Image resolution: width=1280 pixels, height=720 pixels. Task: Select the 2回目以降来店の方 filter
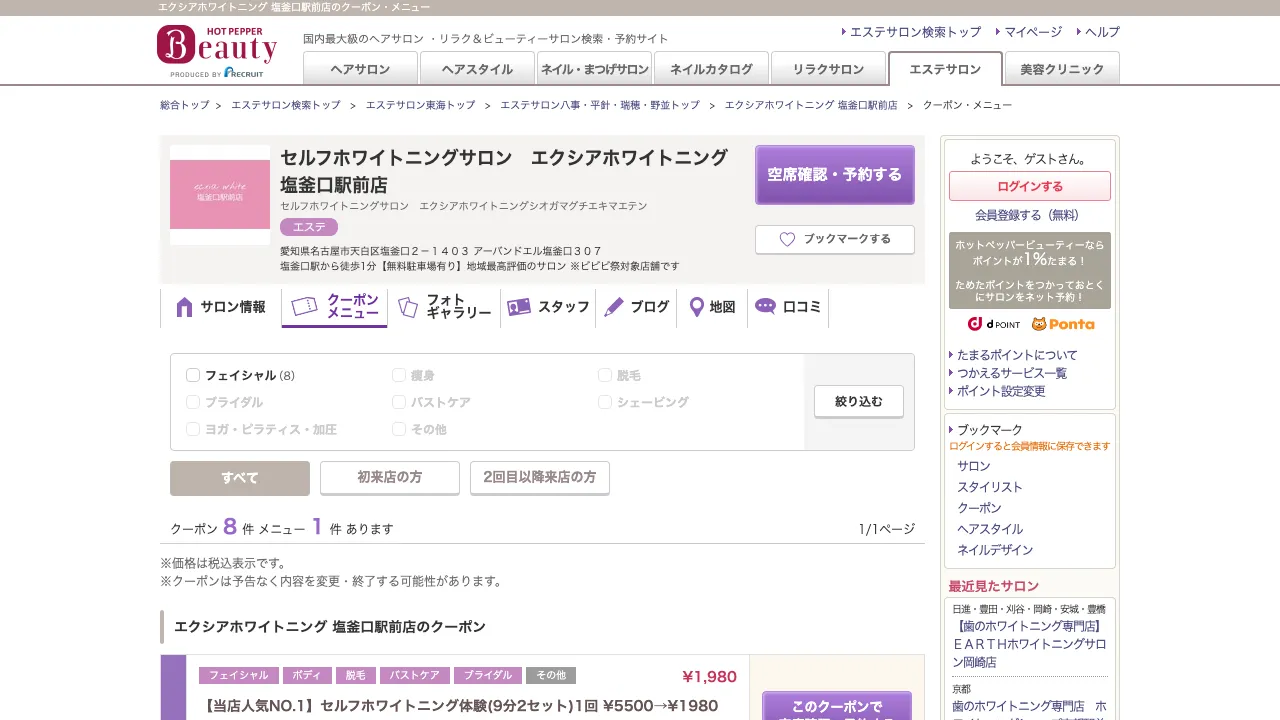(540, 478)
